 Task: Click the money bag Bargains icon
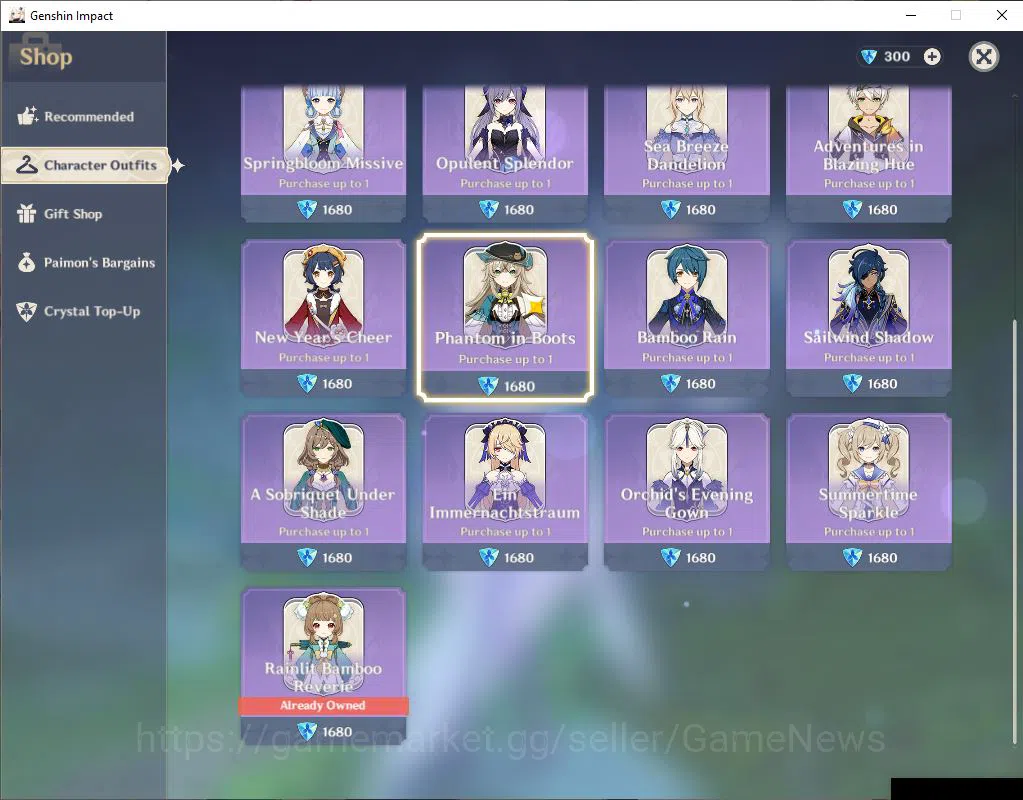tap(27, 262)
